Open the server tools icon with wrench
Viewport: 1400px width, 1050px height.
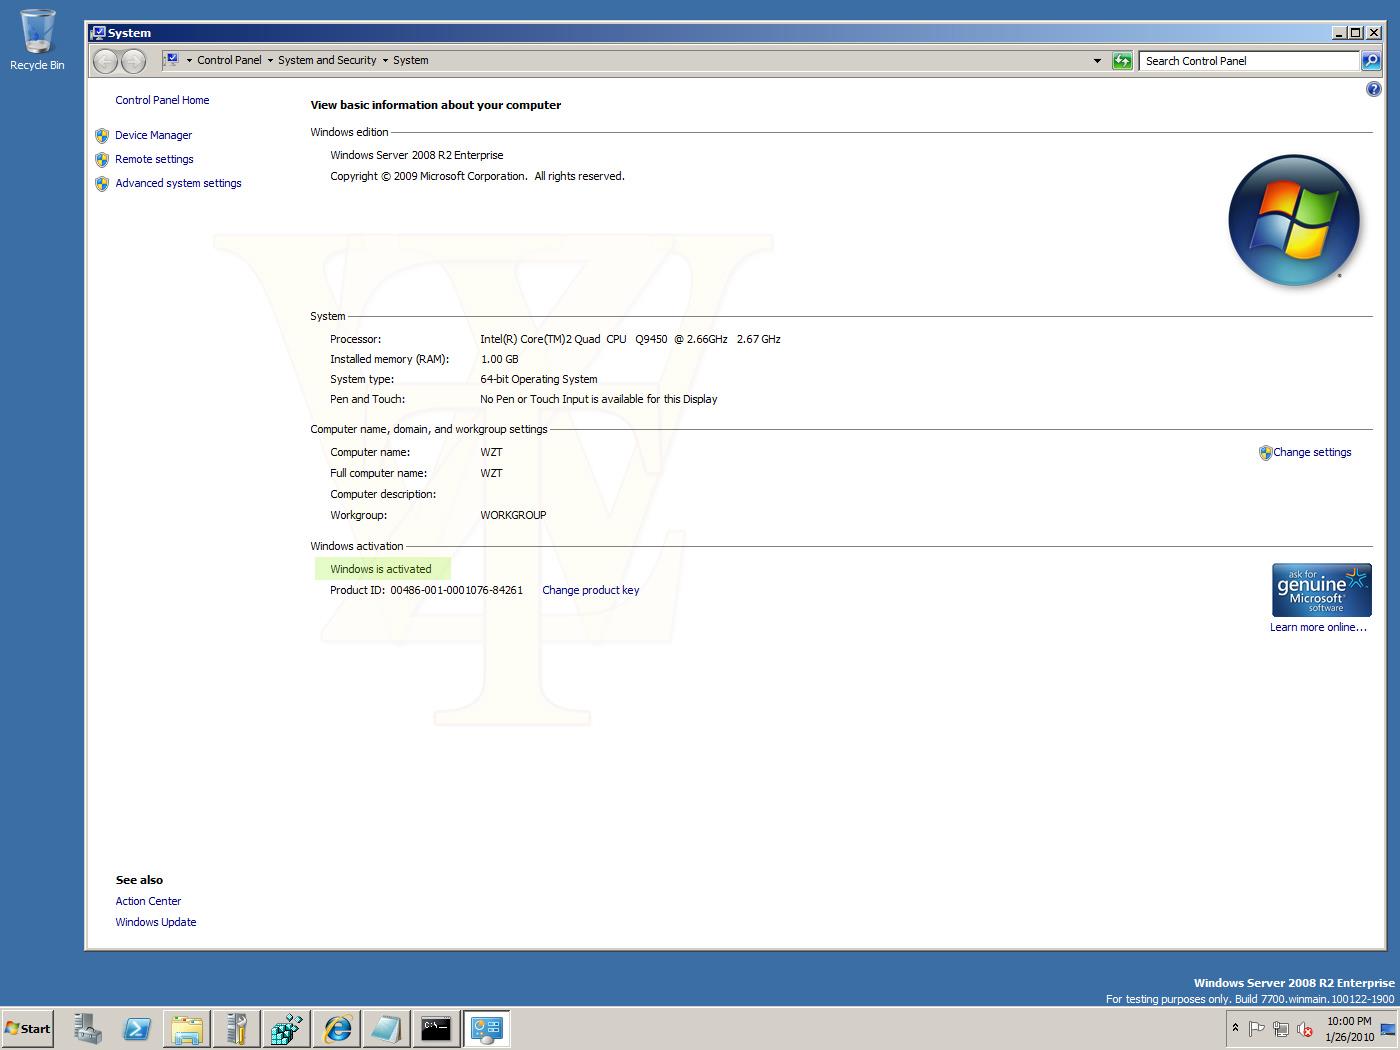(237, 1028)
